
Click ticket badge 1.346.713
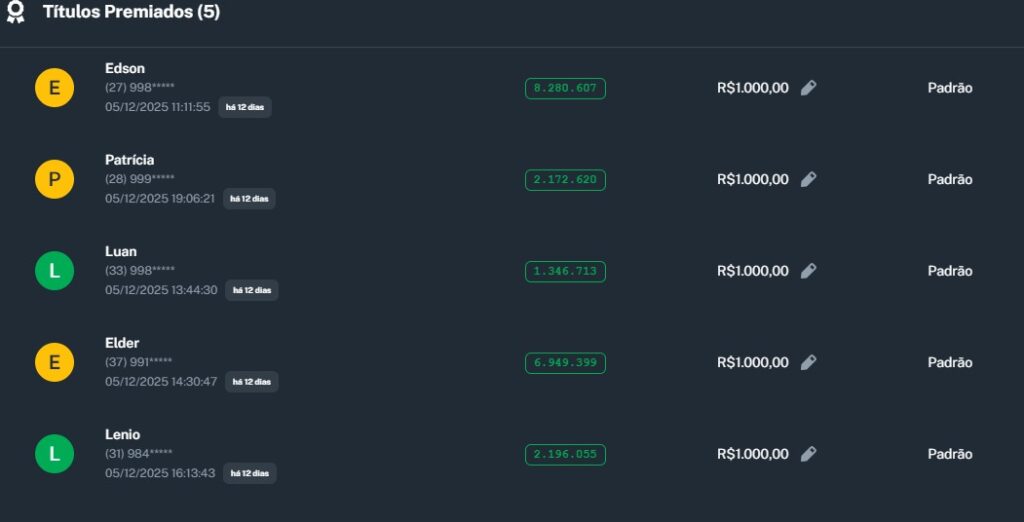coord(565,271)
